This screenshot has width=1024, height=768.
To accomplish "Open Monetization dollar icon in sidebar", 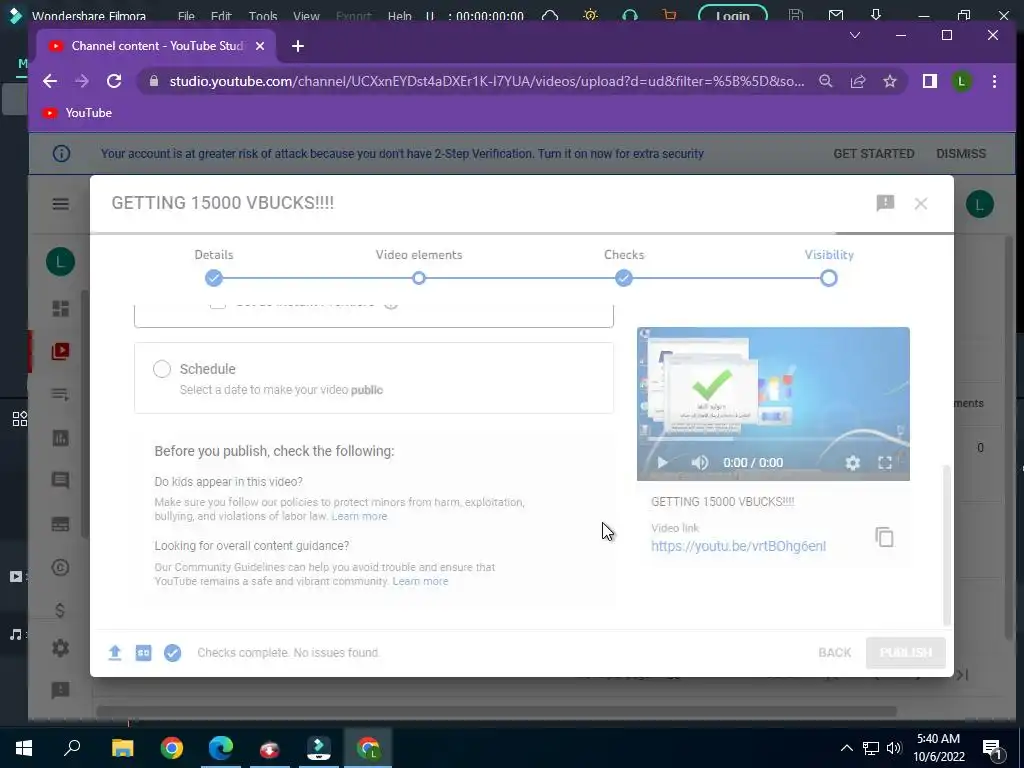I will click(x=60, y=610).
